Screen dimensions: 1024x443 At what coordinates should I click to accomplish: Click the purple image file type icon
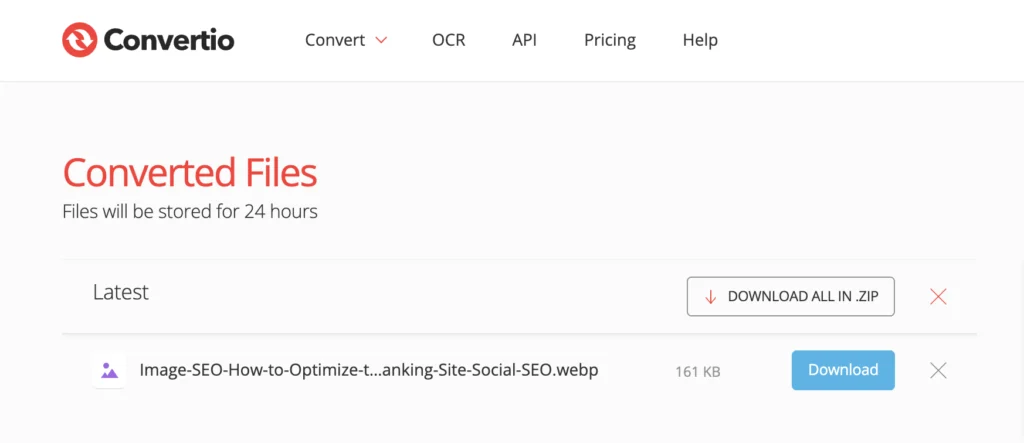click(x=109, y=371)
